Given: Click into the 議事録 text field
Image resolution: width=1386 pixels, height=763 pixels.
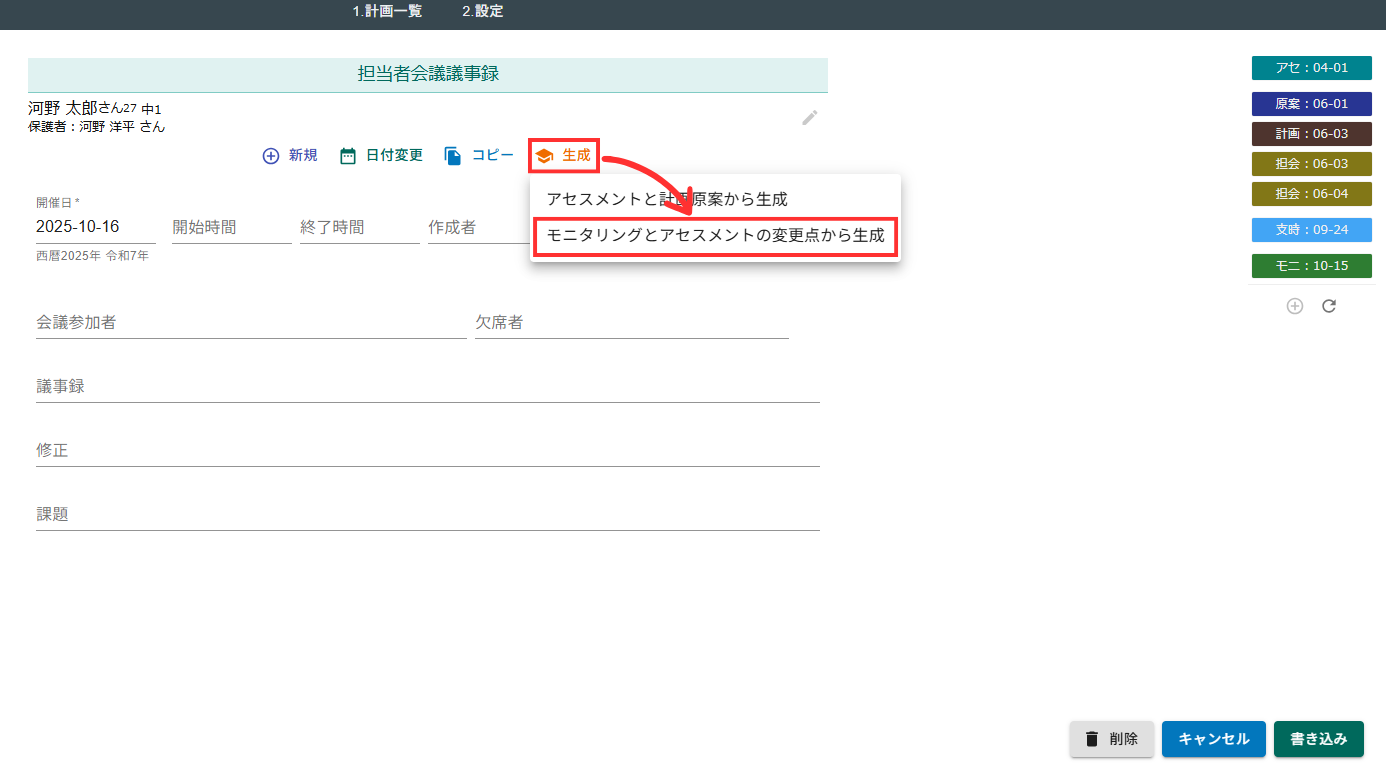Looking at the screenshot, I should (x=427, y=387).
